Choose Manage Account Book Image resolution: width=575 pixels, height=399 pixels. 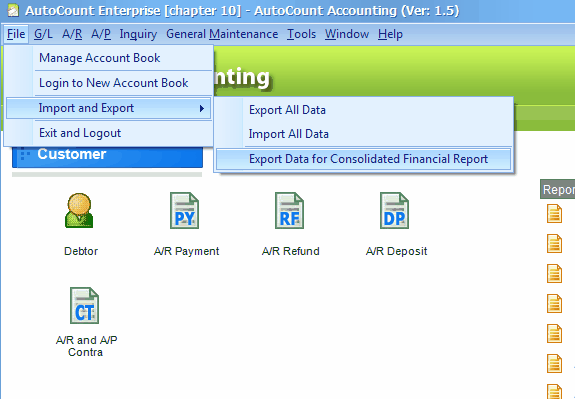coord(109,58)
